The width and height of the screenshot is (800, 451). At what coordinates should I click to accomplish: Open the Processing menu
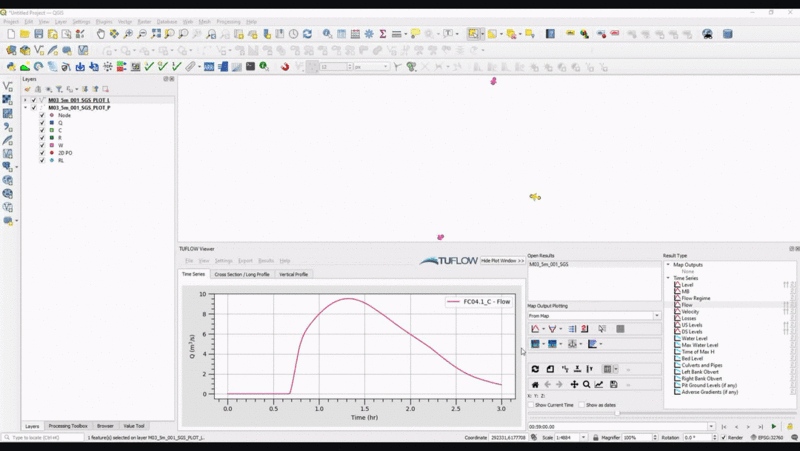click(228, 21)
